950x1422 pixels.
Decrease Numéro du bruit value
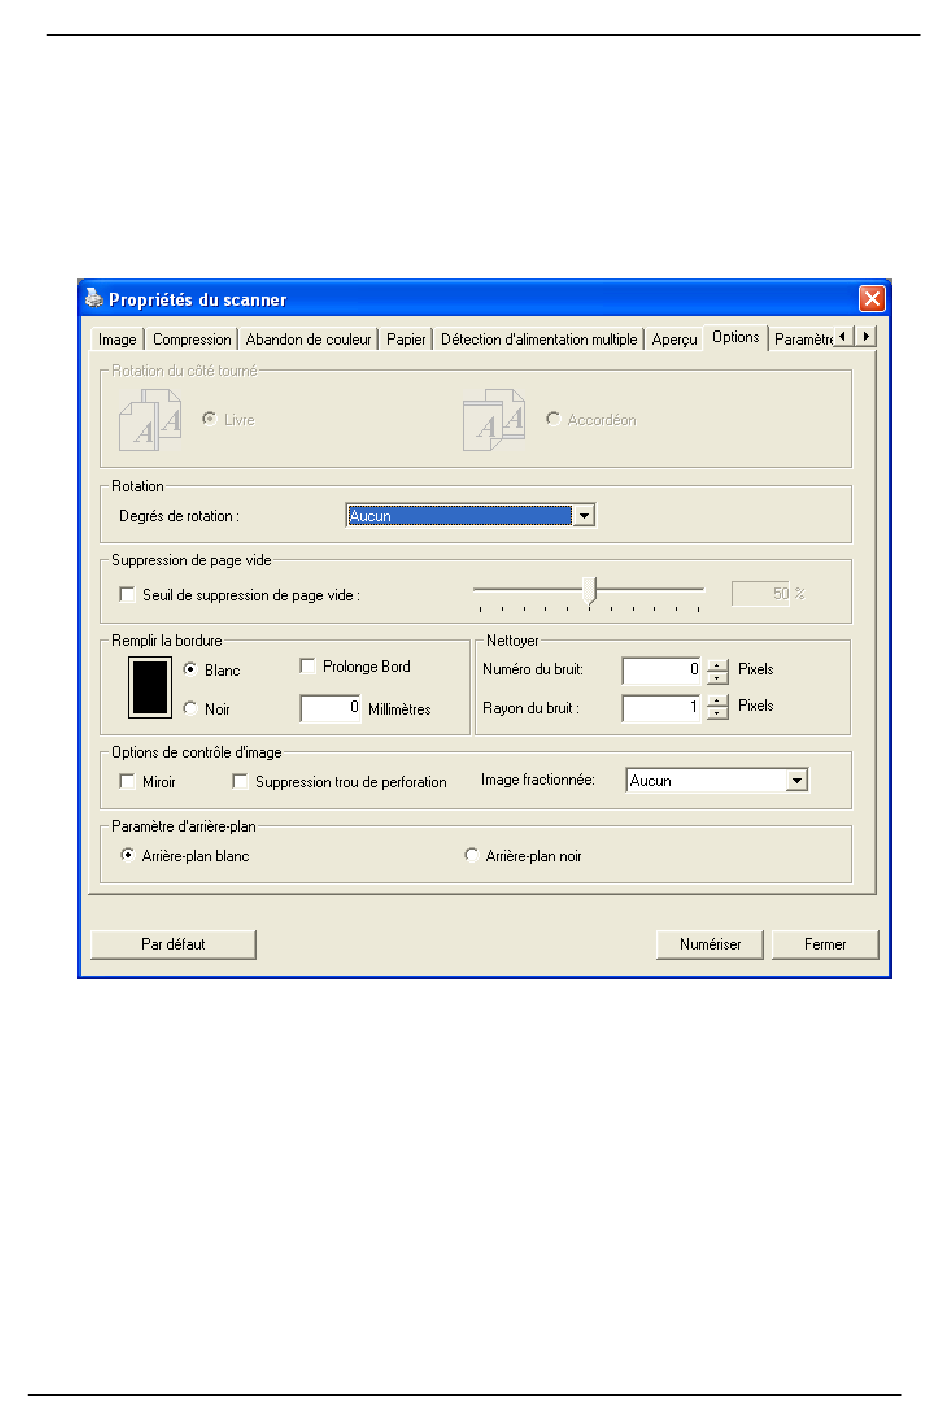718,677
